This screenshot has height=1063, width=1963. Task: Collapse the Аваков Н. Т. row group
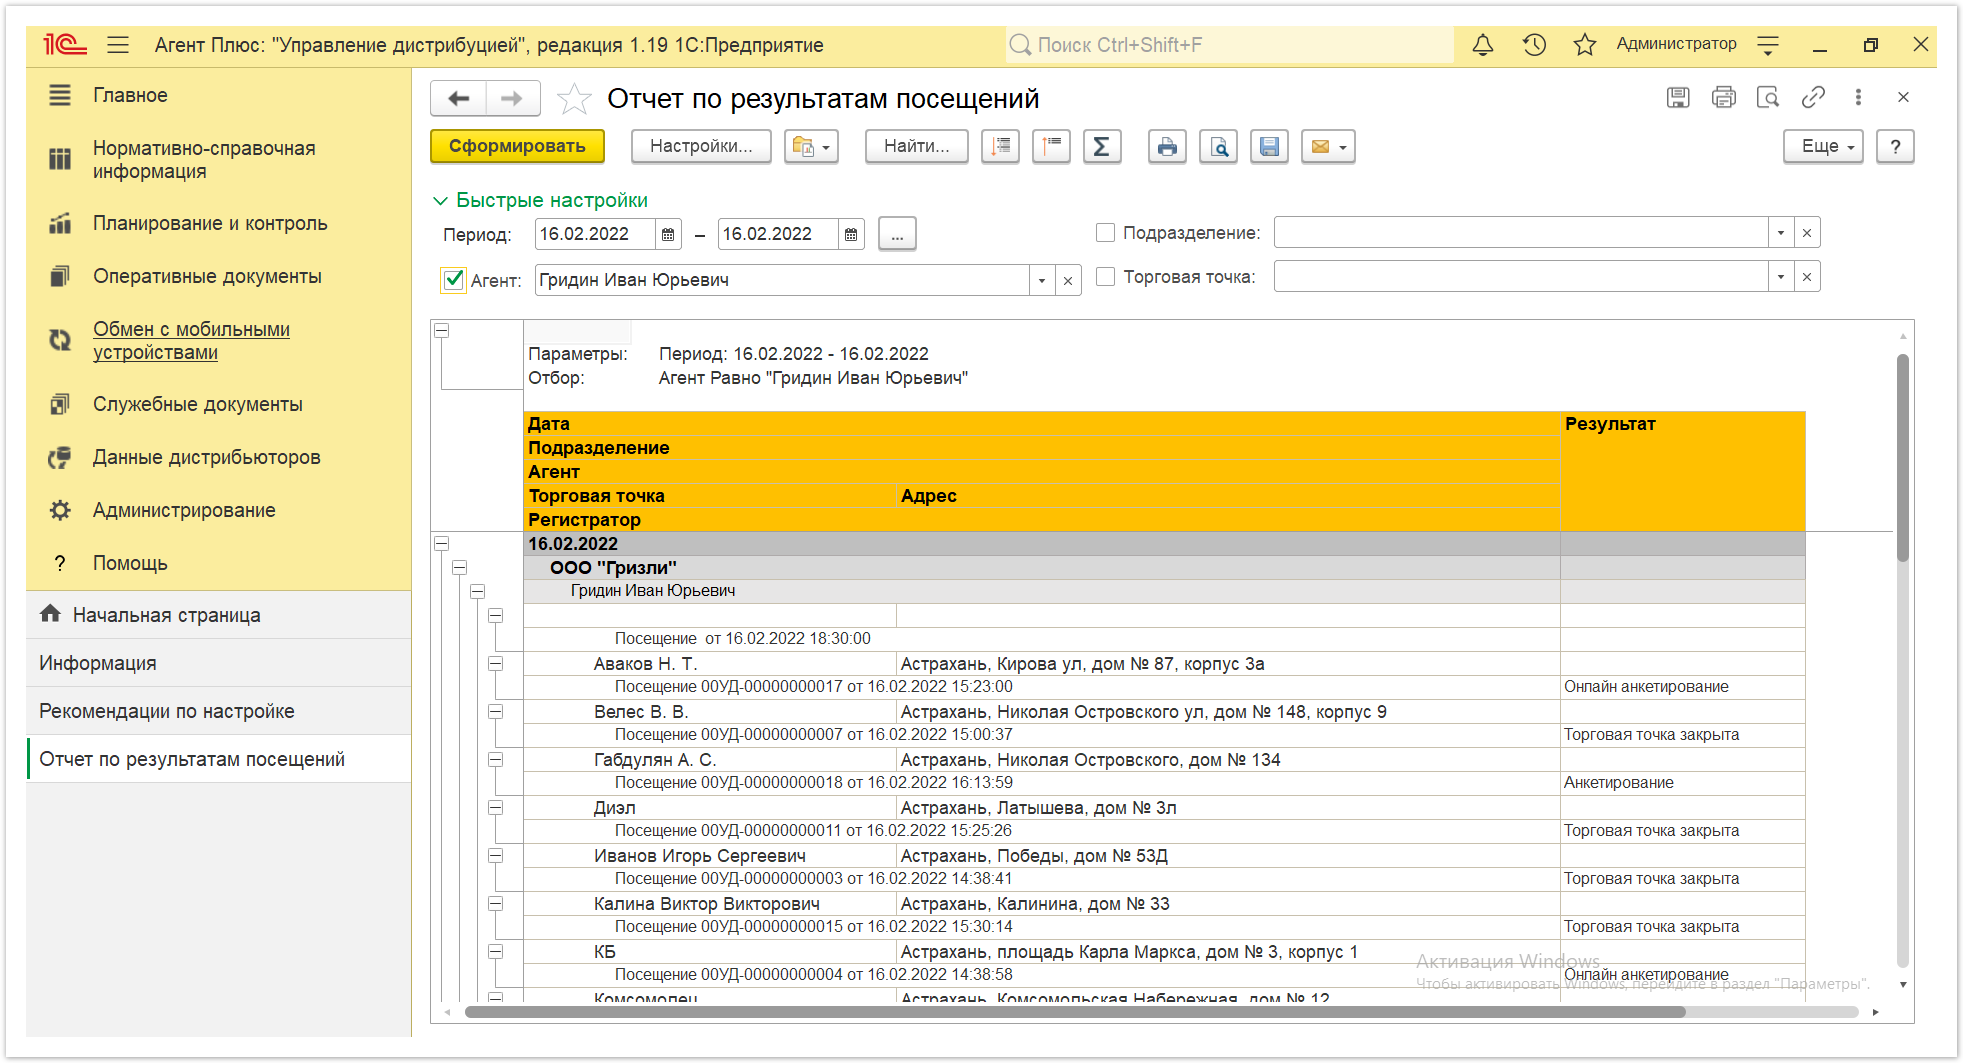pyautogui.click(x=495, y=663)
